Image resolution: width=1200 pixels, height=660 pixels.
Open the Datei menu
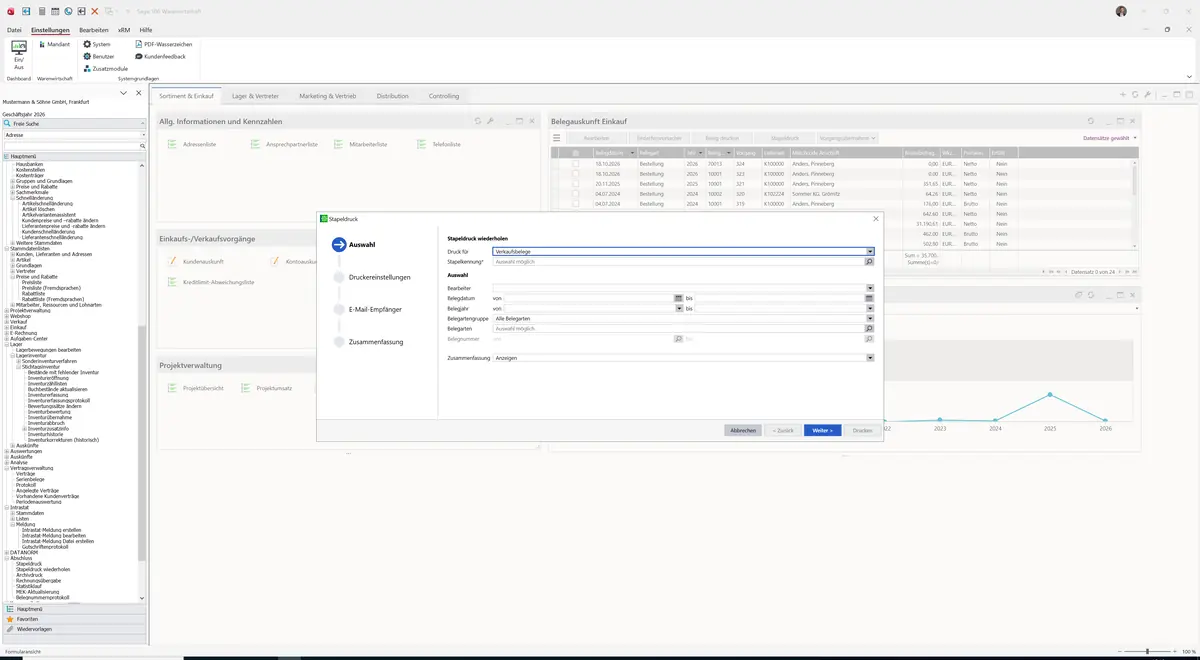[x=14, y=30]
